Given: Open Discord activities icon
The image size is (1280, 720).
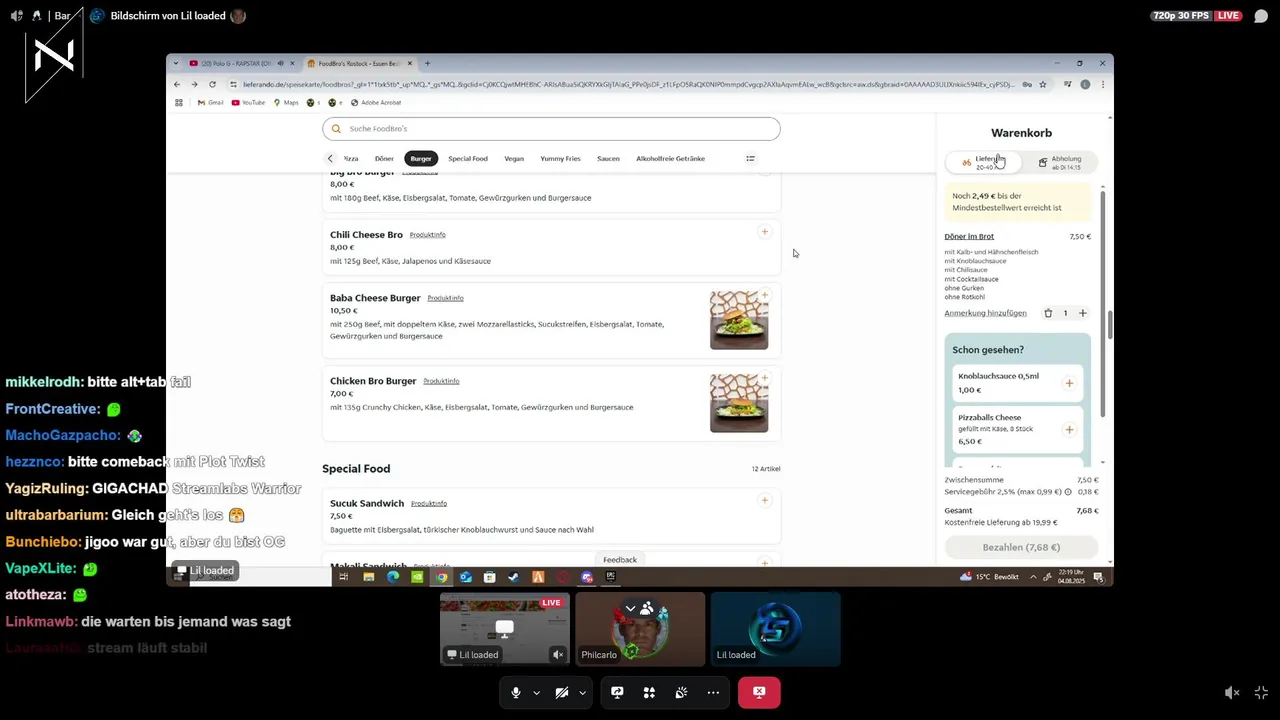Looking at the screenshot, I should [649, 692].
